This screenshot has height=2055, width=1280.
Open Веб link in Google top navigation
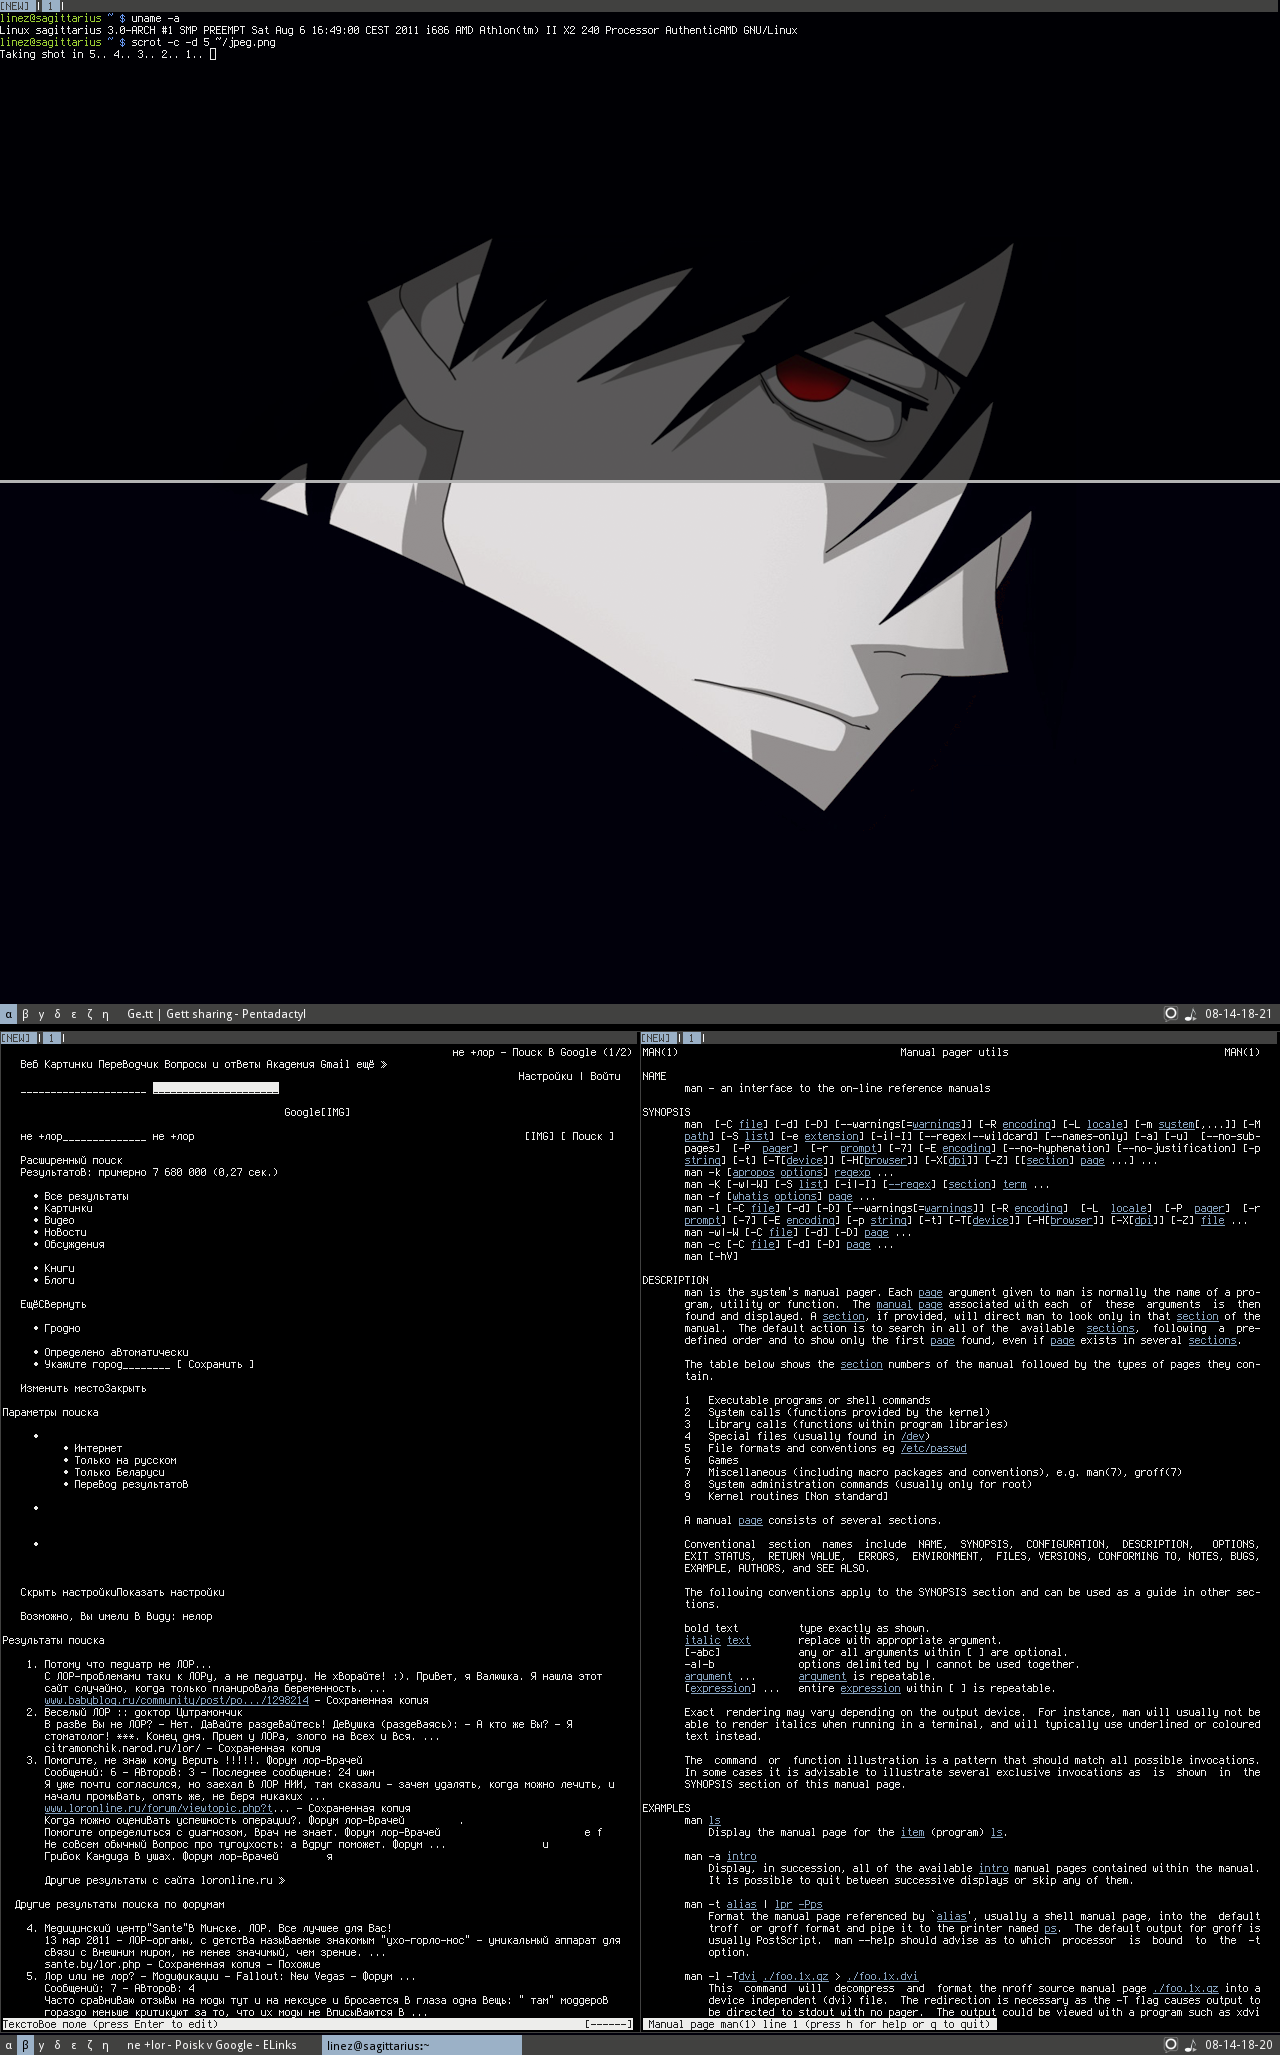pyautogui.click(x=29, y=1064)
